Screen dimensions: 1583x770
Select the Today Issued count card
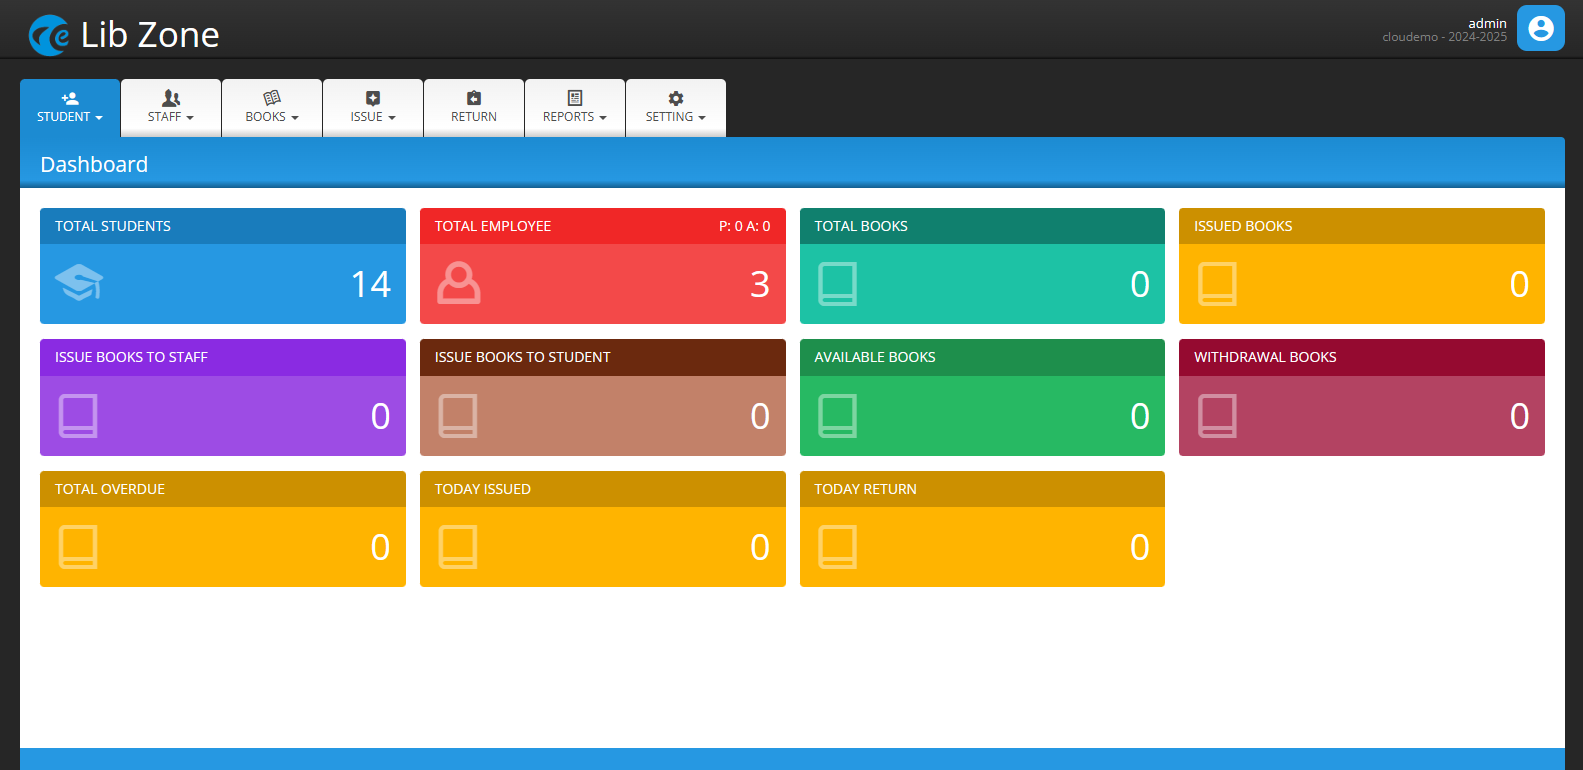pyautogui.click(x=602, y=529)
